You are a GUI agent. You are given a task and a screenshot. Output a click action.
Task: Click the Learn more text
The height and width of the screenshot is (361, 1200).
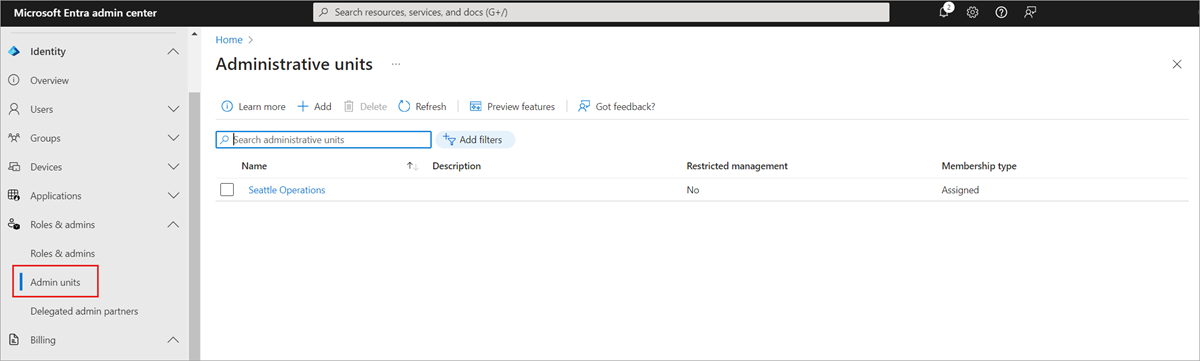click(x=262, y=106)
